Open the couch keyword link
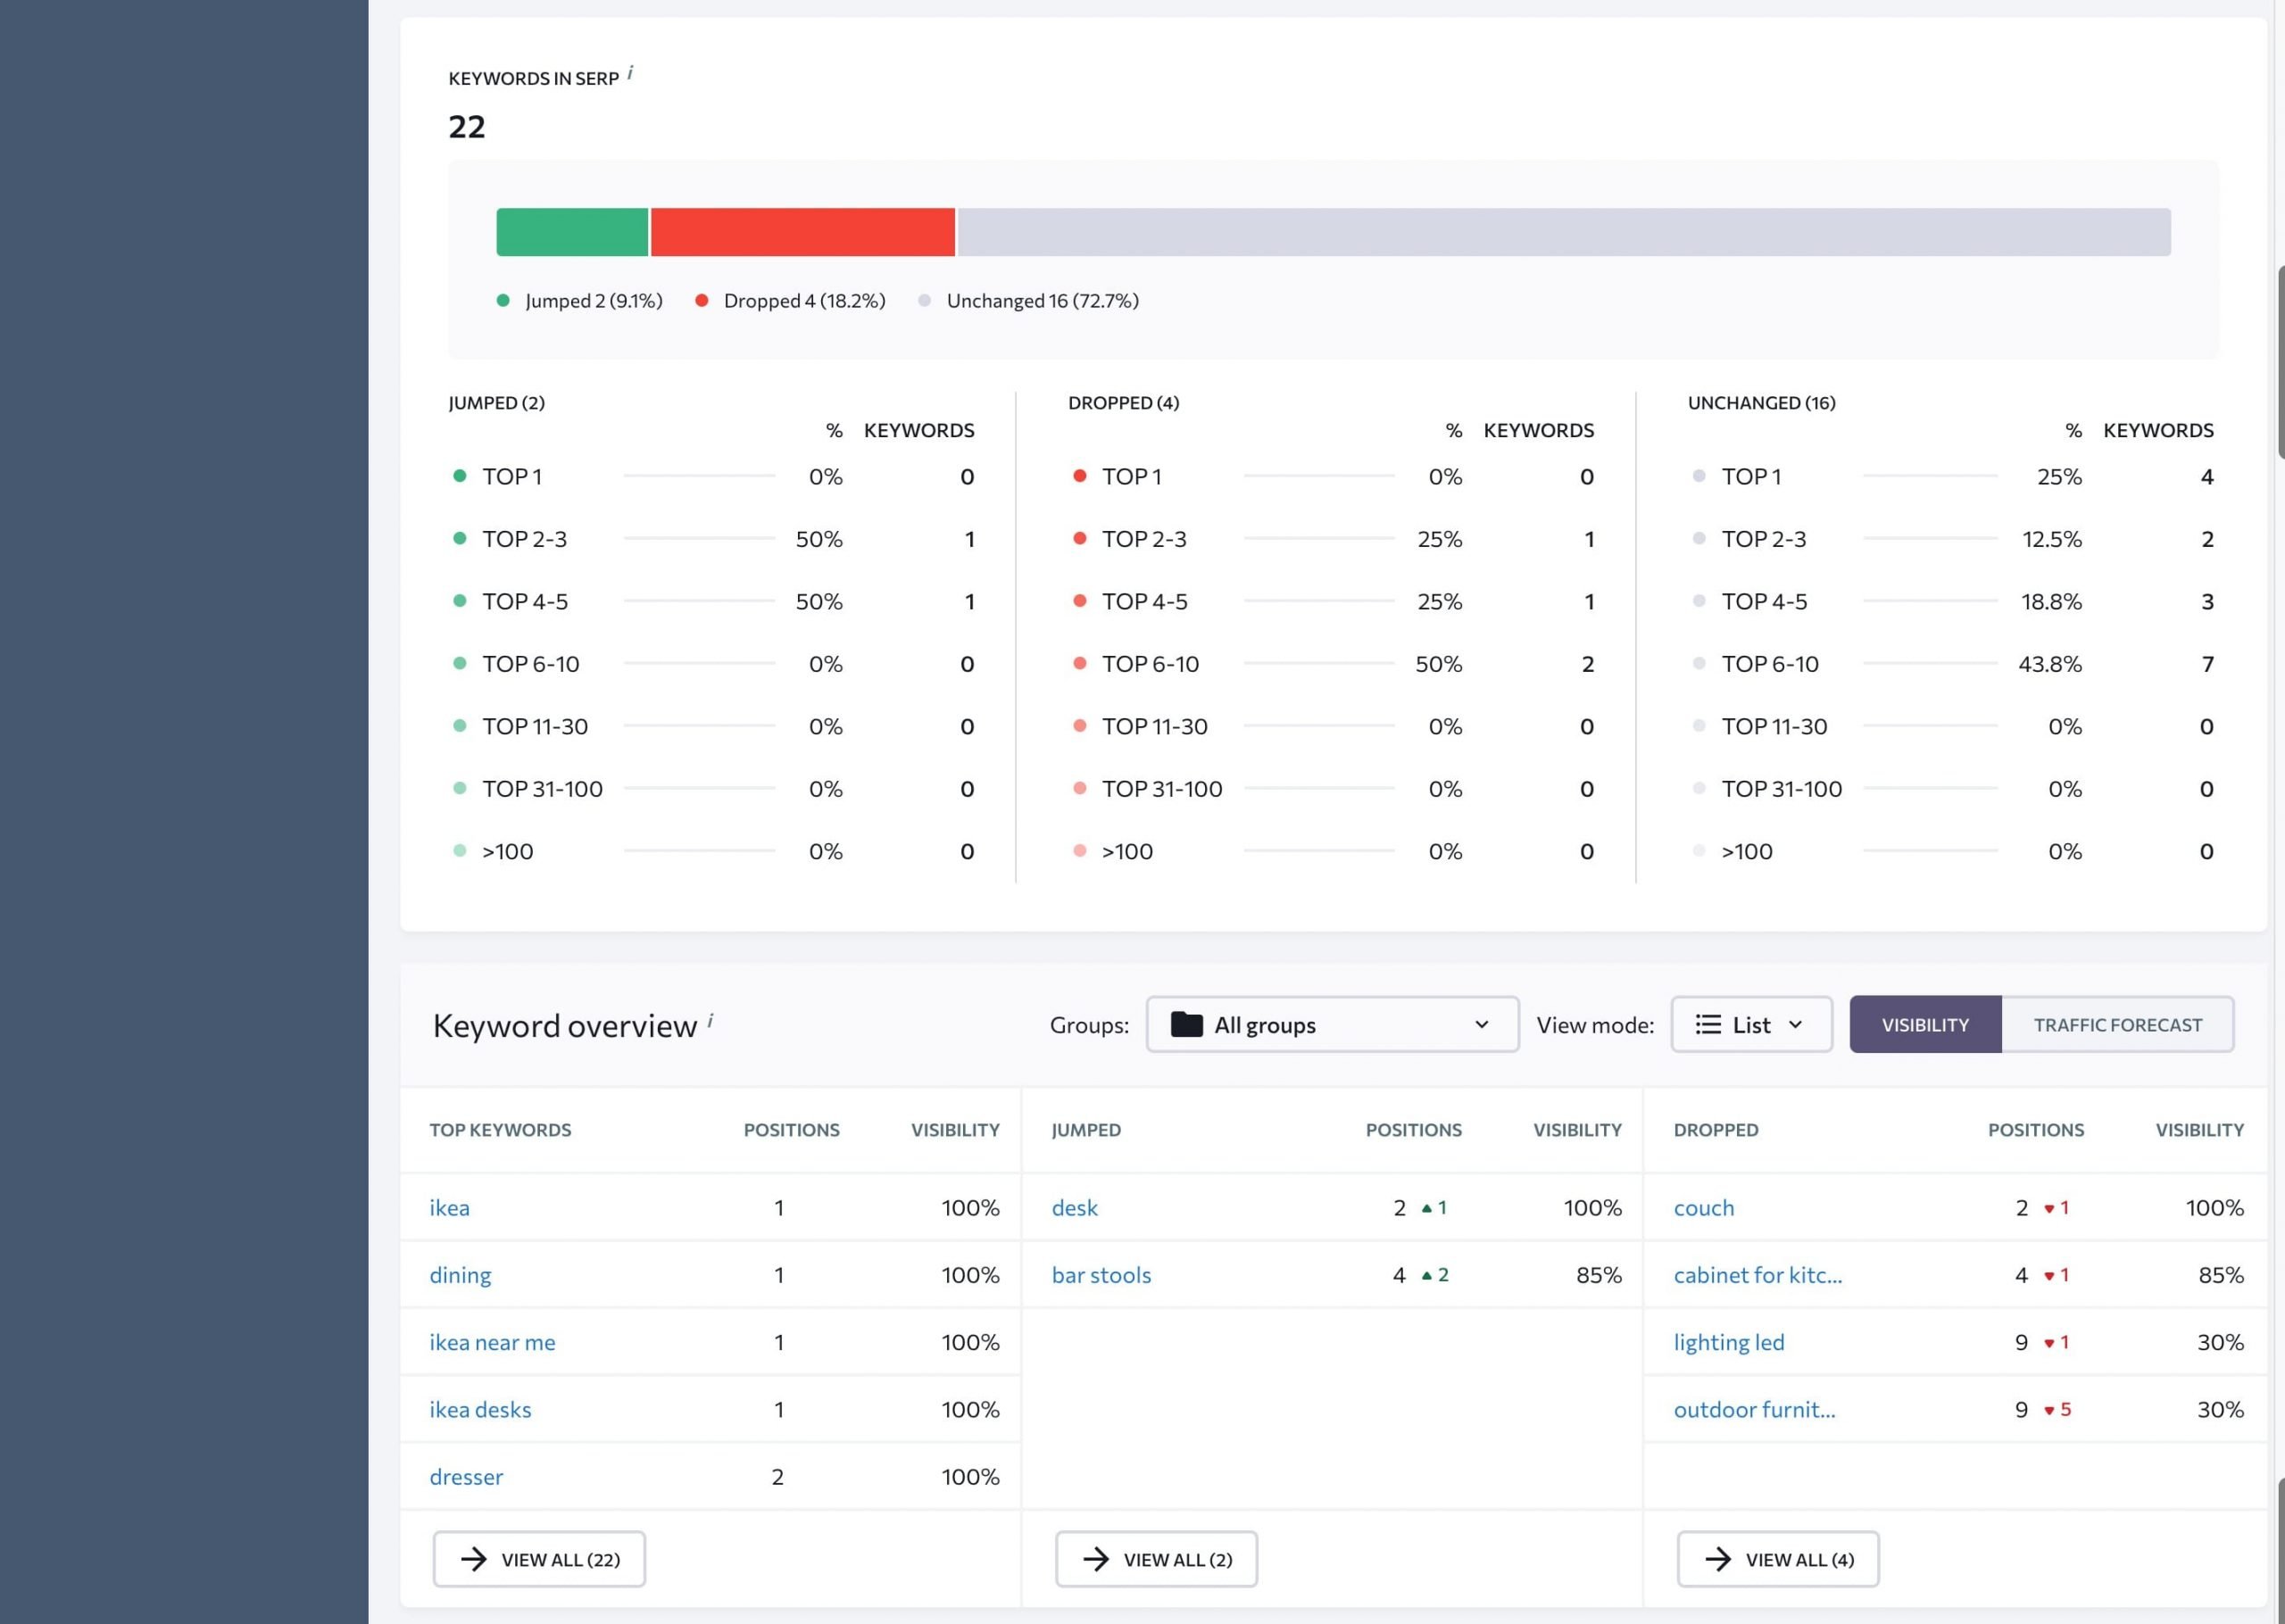Screen dimensions: 2285x1624 coord(1704,1208)
